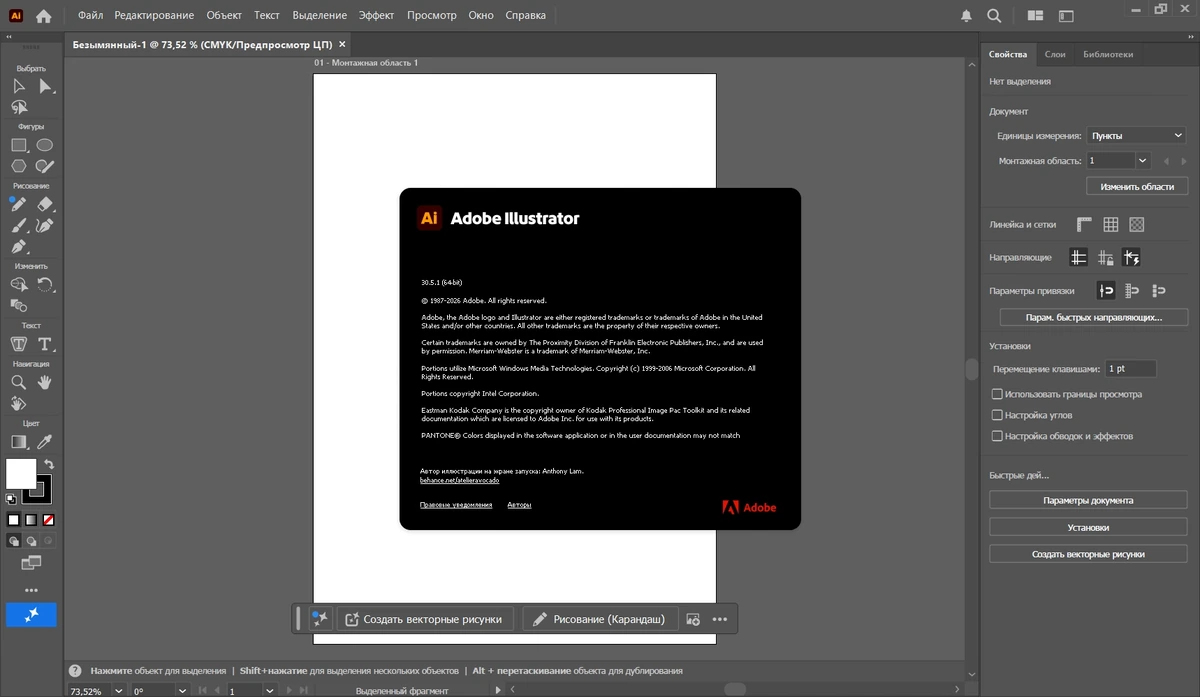Show rulers icon in Properties panel
The width and height of the screenshot is (1200, 697).
[x=1084, y=225]
